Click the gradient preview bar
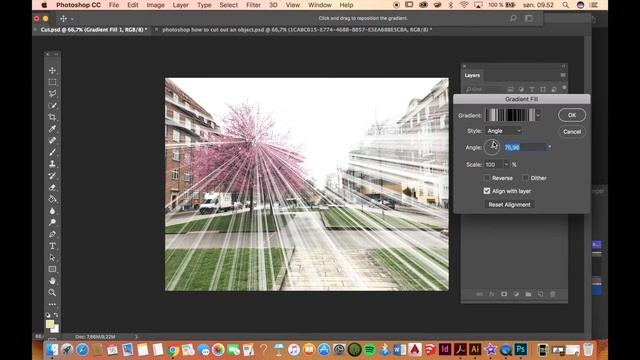 point(510,115)
